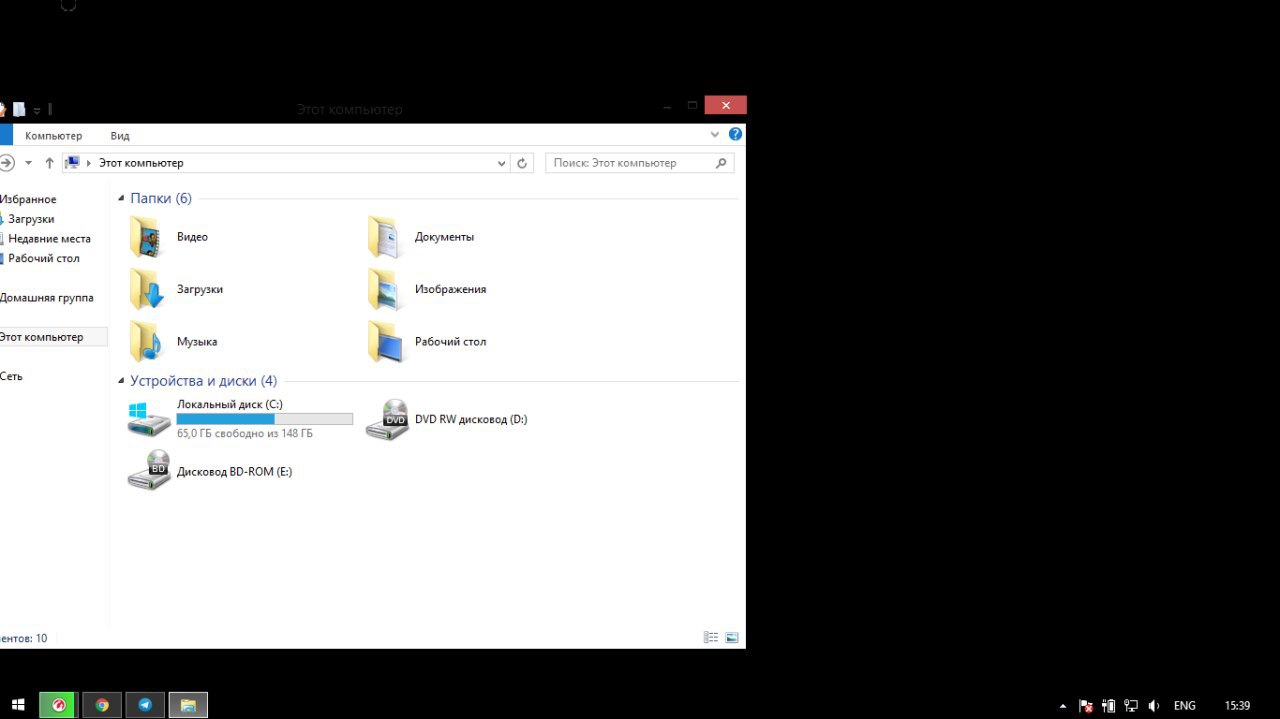Click breadcrumb arrow before Этот компьютер
This screenshot has height=719, width=1280.
point(89,163)
